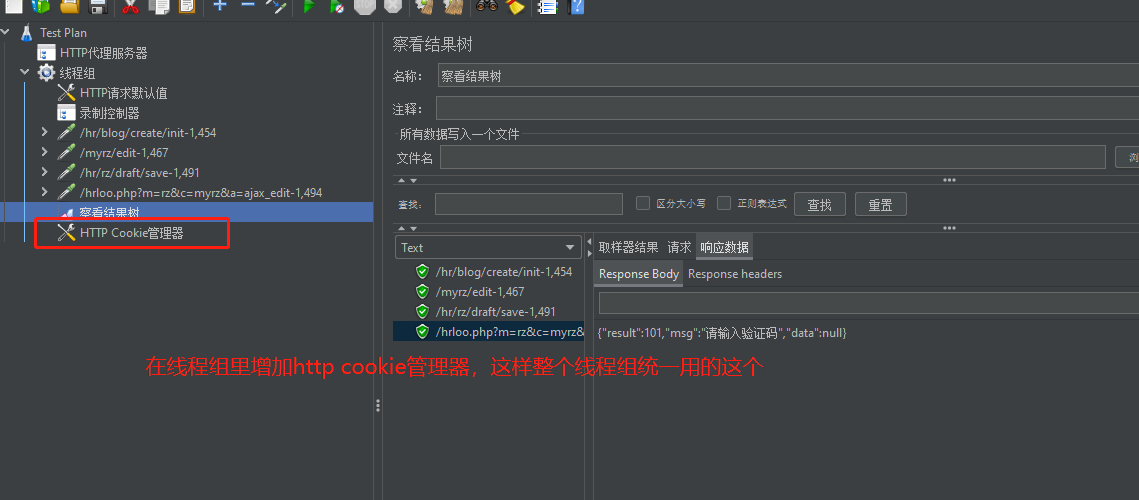Enable 正则表达式 regex checkbox
The width and height of the screenshot is (1139, 500).
pos(723,203)
